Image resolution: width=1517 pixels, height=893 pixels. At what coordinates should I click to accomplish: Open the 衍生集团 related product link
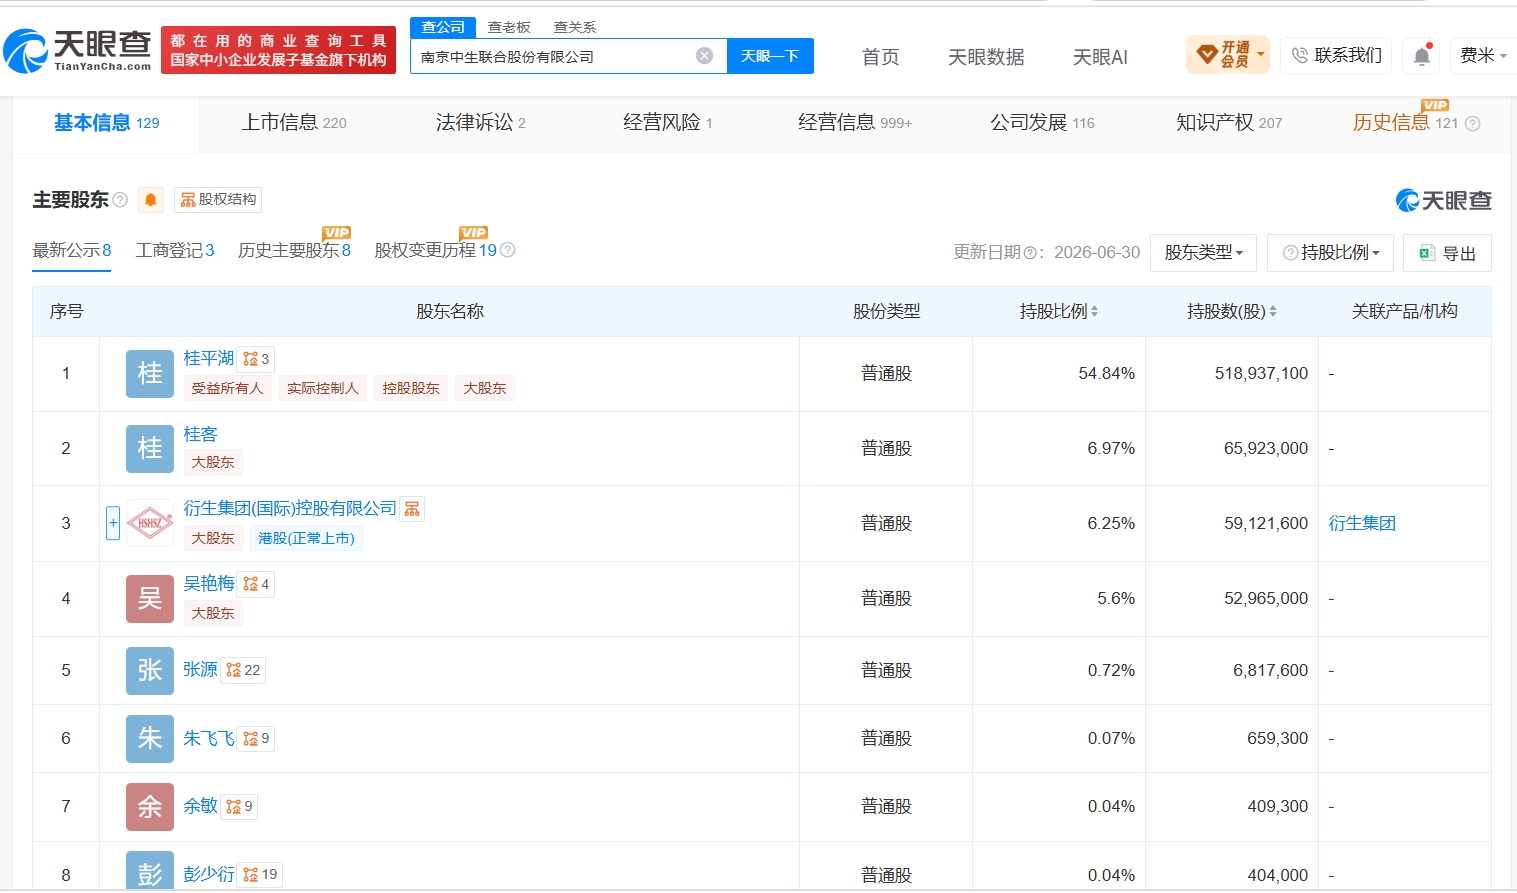point(1362,523)
